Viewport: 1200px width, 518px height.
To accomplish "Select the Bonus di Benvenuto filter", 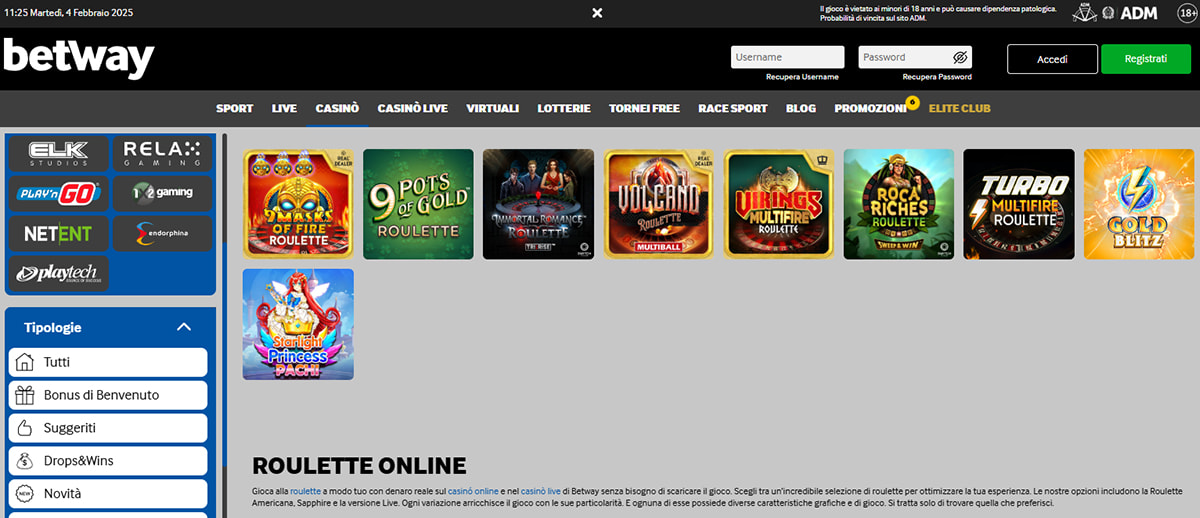I will [108, 395].
